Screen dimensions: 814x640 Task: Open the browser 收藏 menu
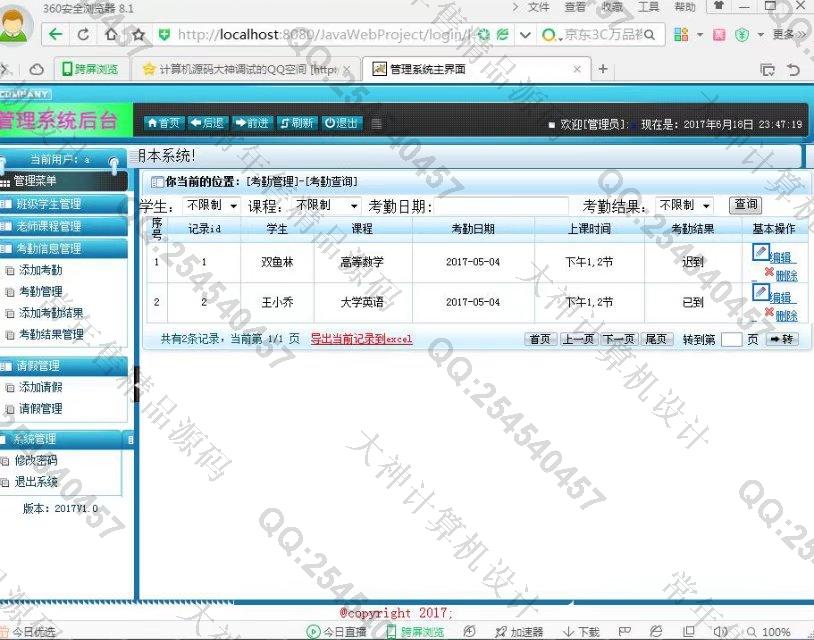(x=612, y=7)
